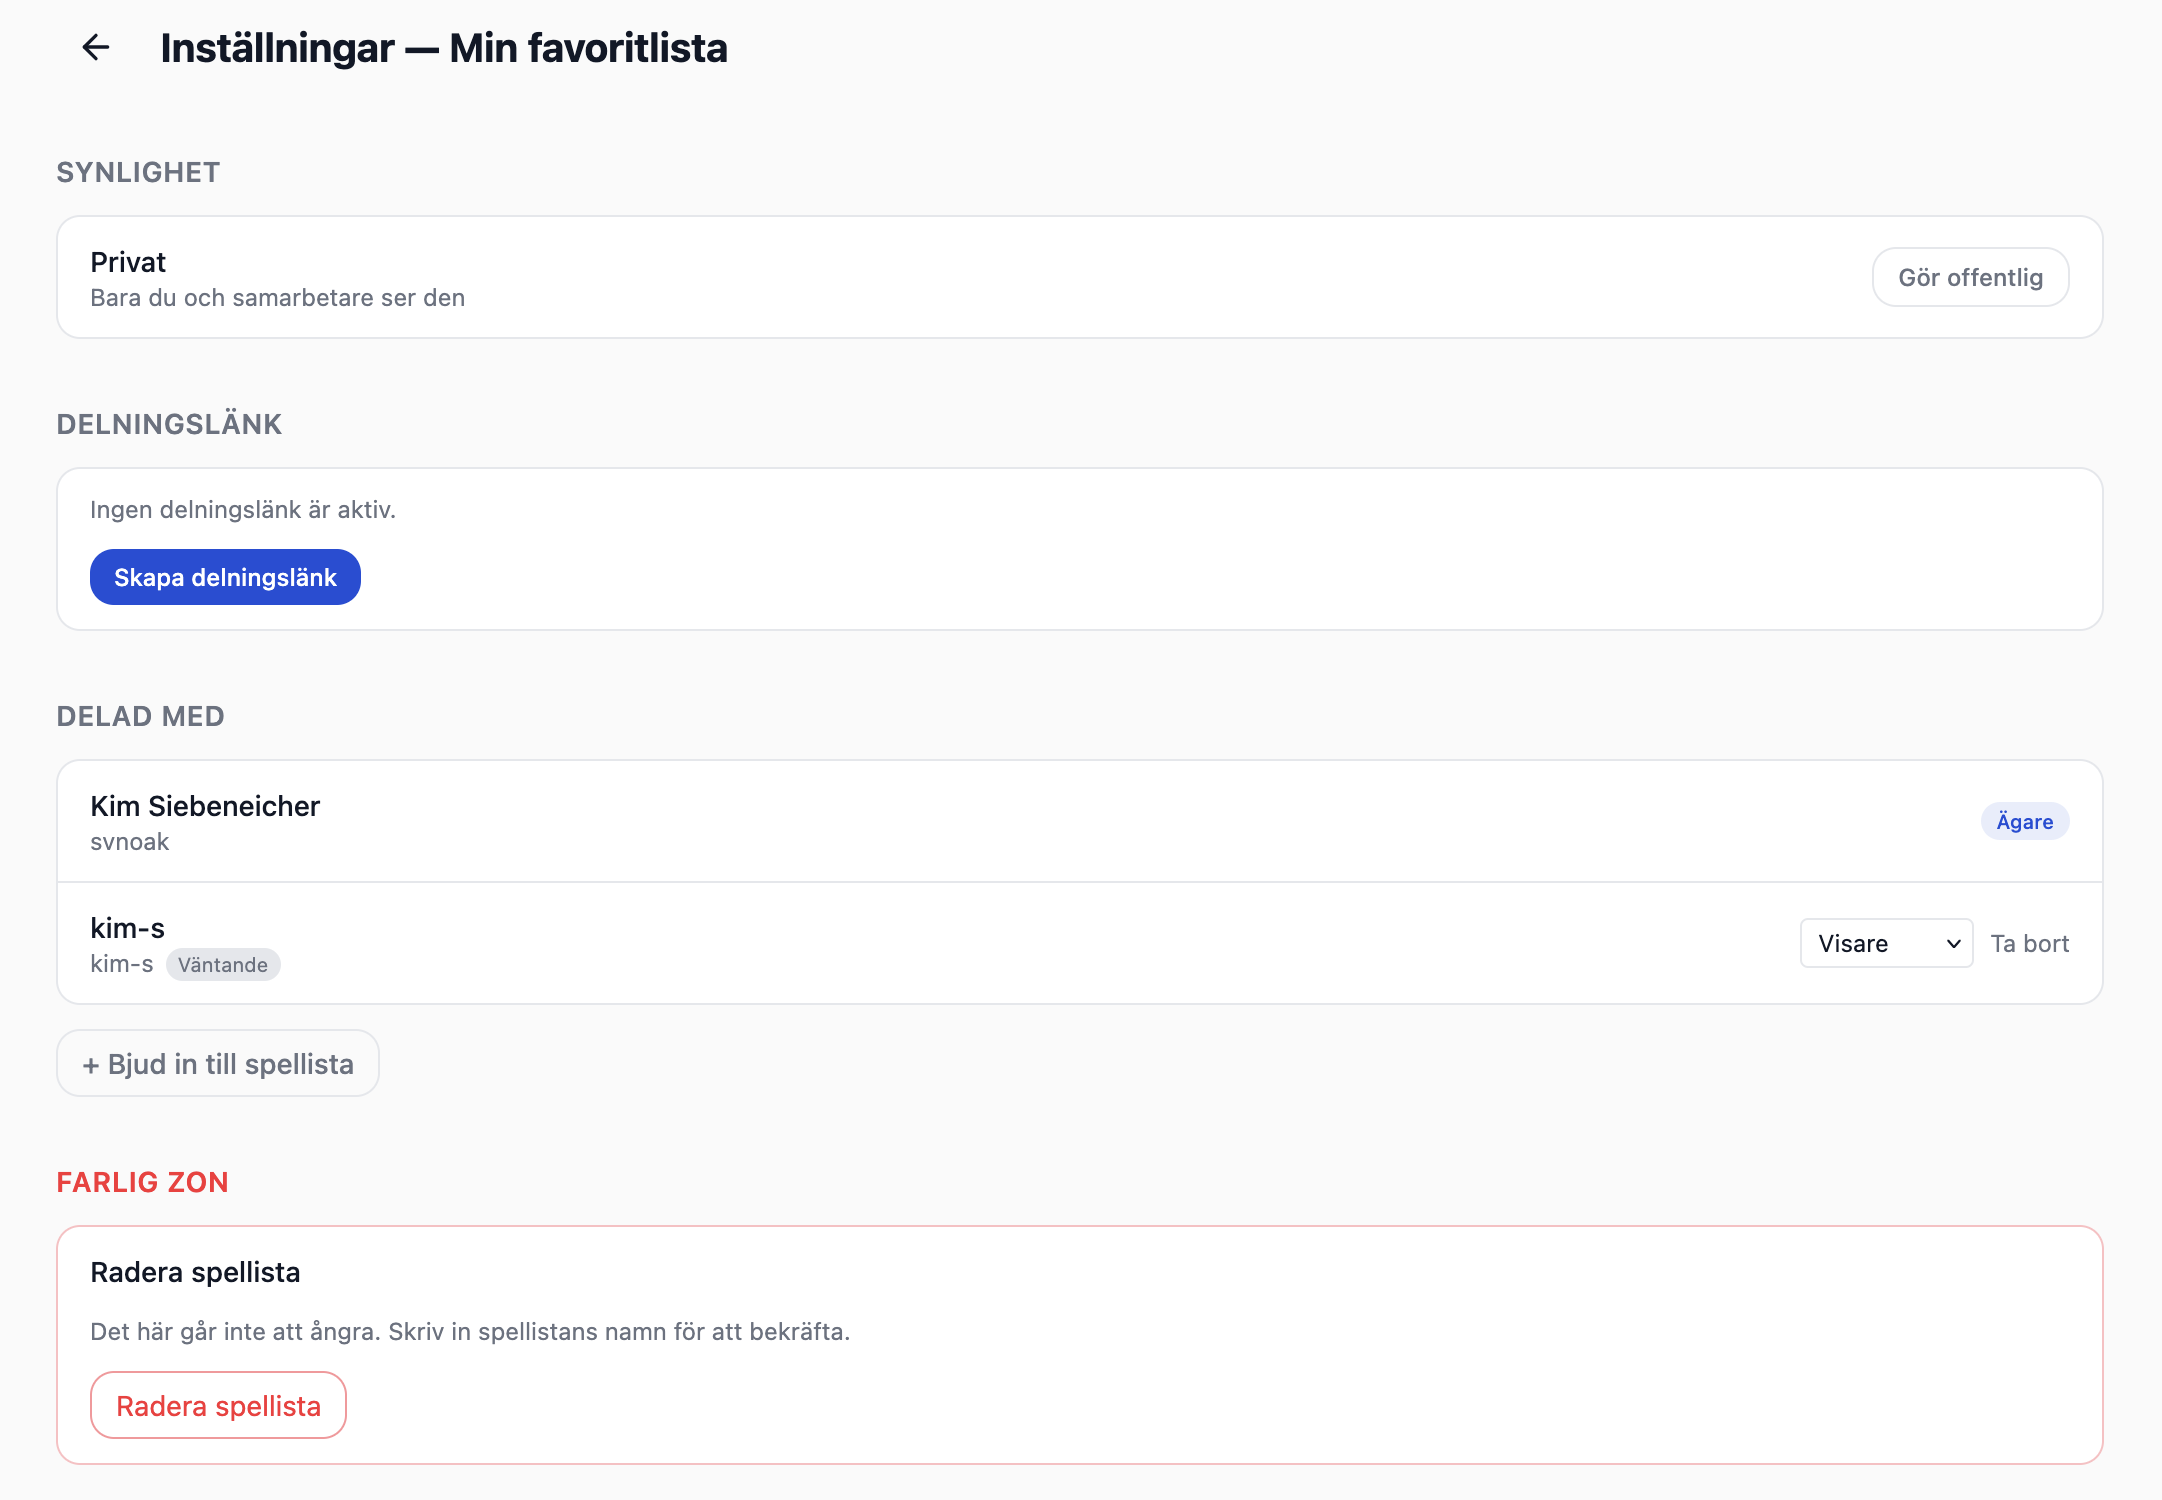Click the DELAD MED section heading
Image resolution: width=2162 pixels, height=1500 pixels.
coord(140,716)
